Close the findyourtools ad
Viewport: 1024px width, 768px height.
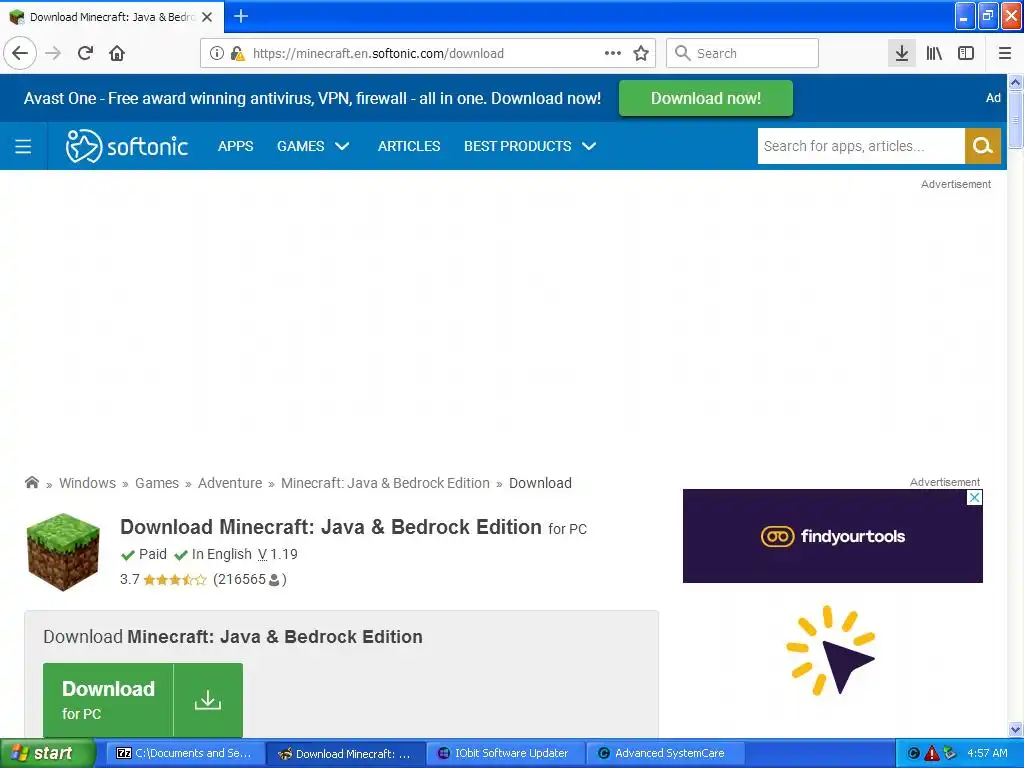tap(974, 498)
